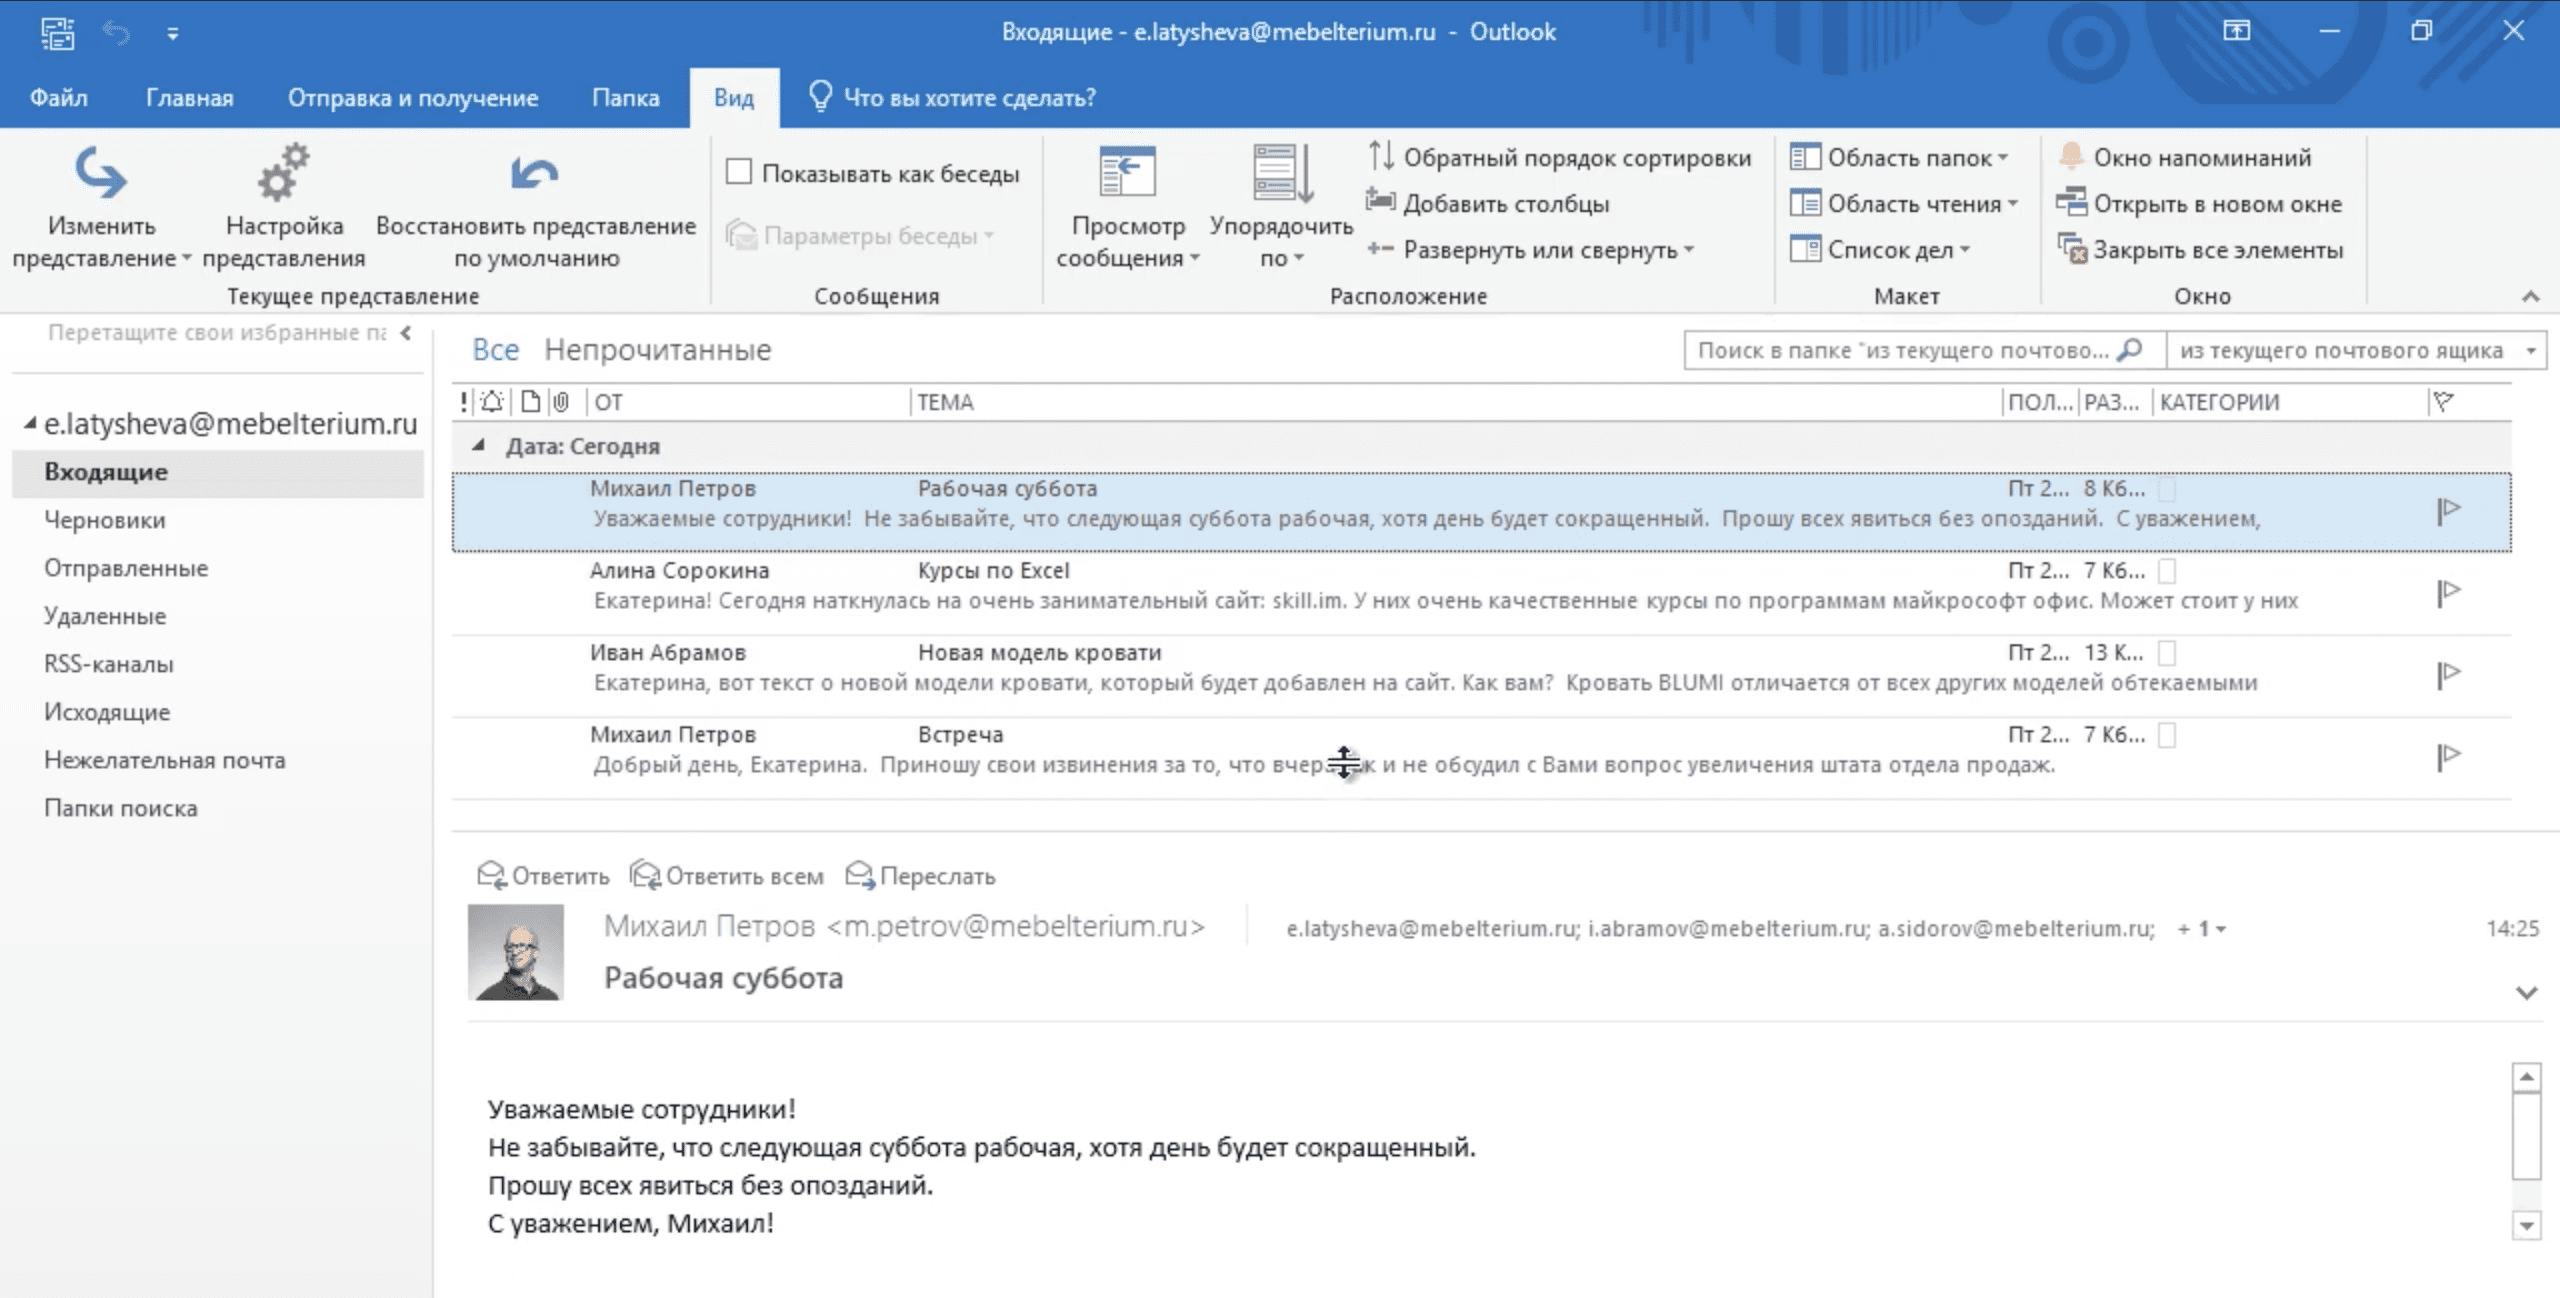Flag the Курсы по Excel message

click(x=2448, y=592)
